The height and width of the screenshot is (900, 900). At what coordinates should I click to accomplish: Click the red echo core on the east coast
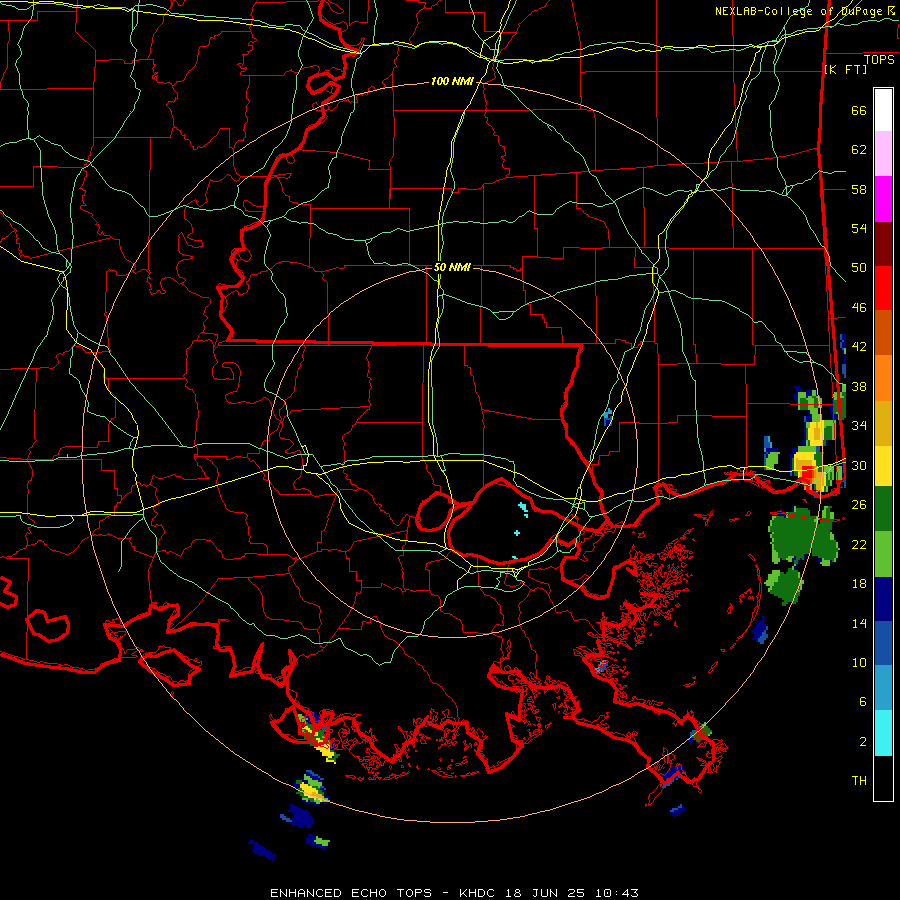809,474
